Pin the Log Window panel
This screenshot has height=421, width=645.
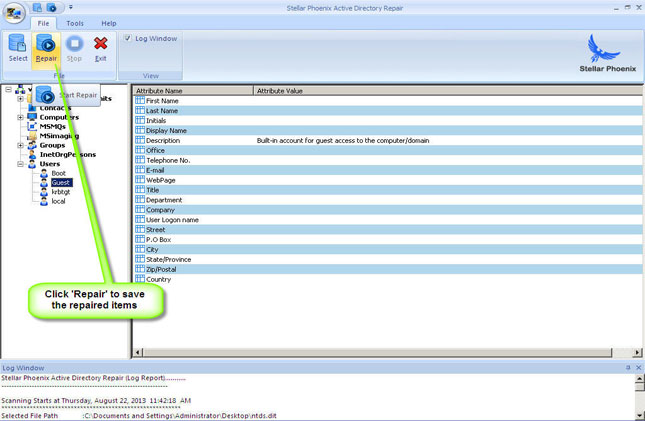point(628,367)
